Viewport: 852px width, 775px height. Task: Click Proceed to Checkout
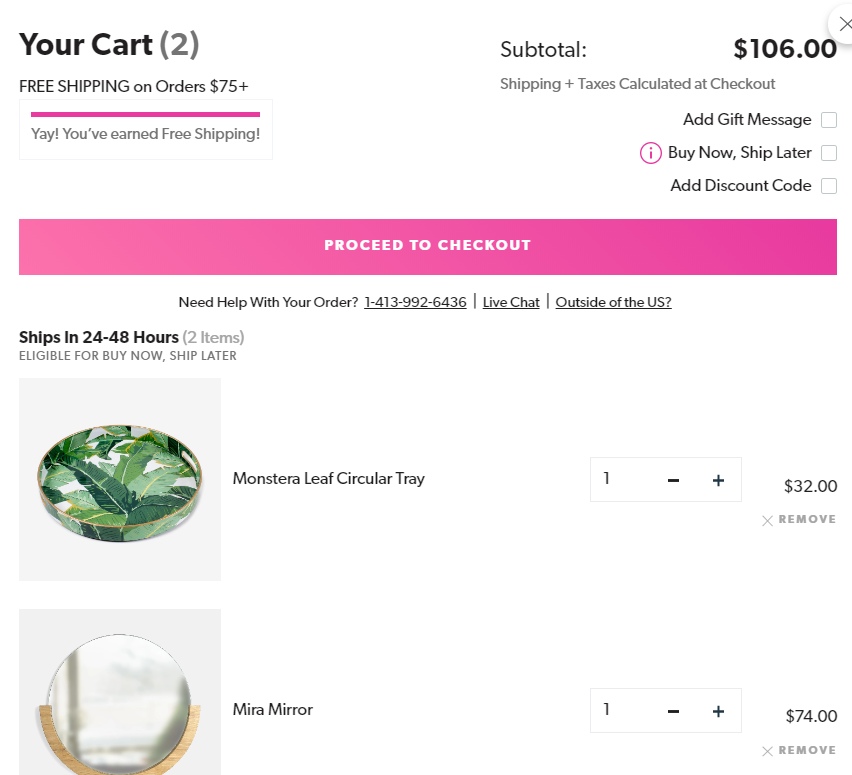coord(427,245)
